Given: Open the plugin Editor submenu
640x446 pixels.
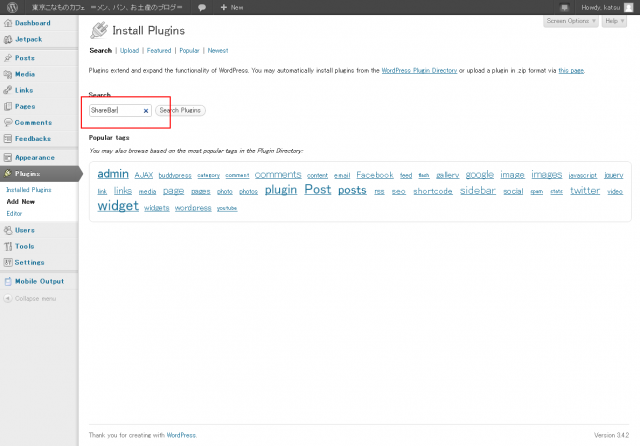Looking at the screenshot, I should pyautogui.click(x=14, y=213).
